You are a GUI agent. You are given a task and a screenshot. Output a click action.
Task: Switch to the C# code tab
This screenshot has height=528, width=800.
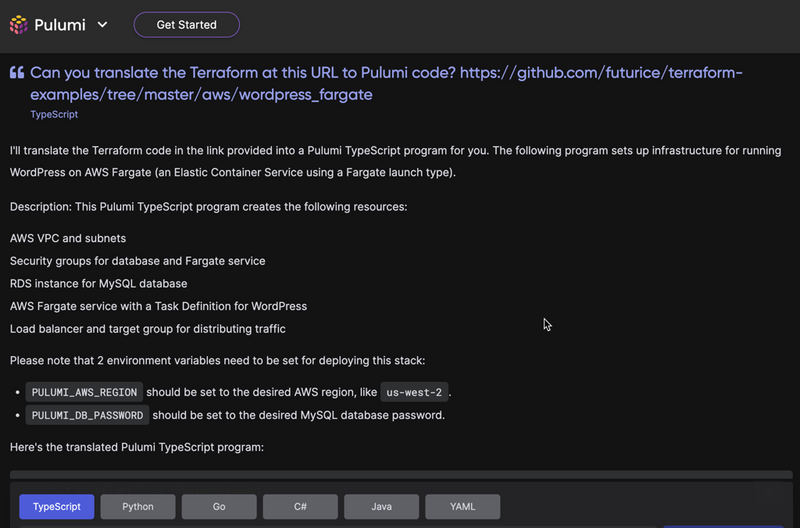(300, 507)
